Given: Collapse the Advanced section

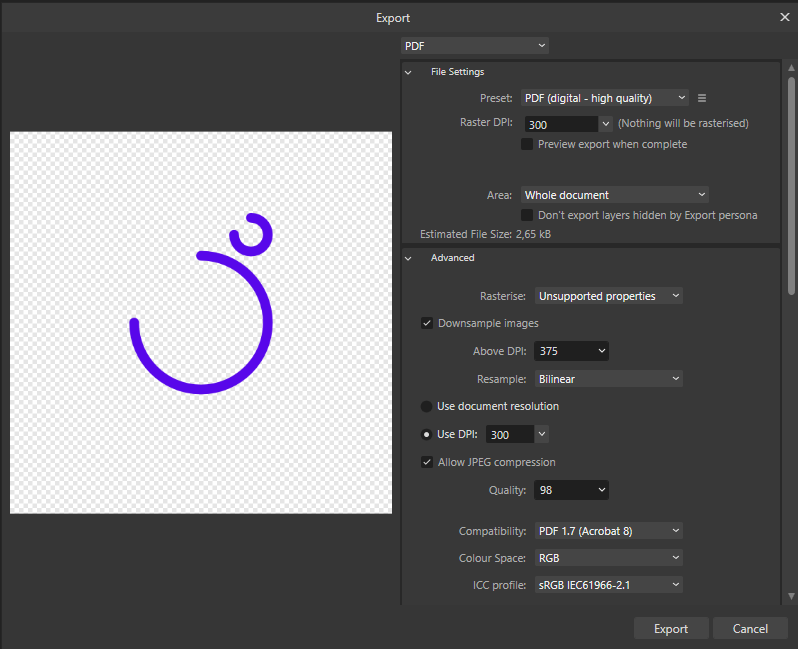Looking at the screenshot, I should [x=408, y=258].
